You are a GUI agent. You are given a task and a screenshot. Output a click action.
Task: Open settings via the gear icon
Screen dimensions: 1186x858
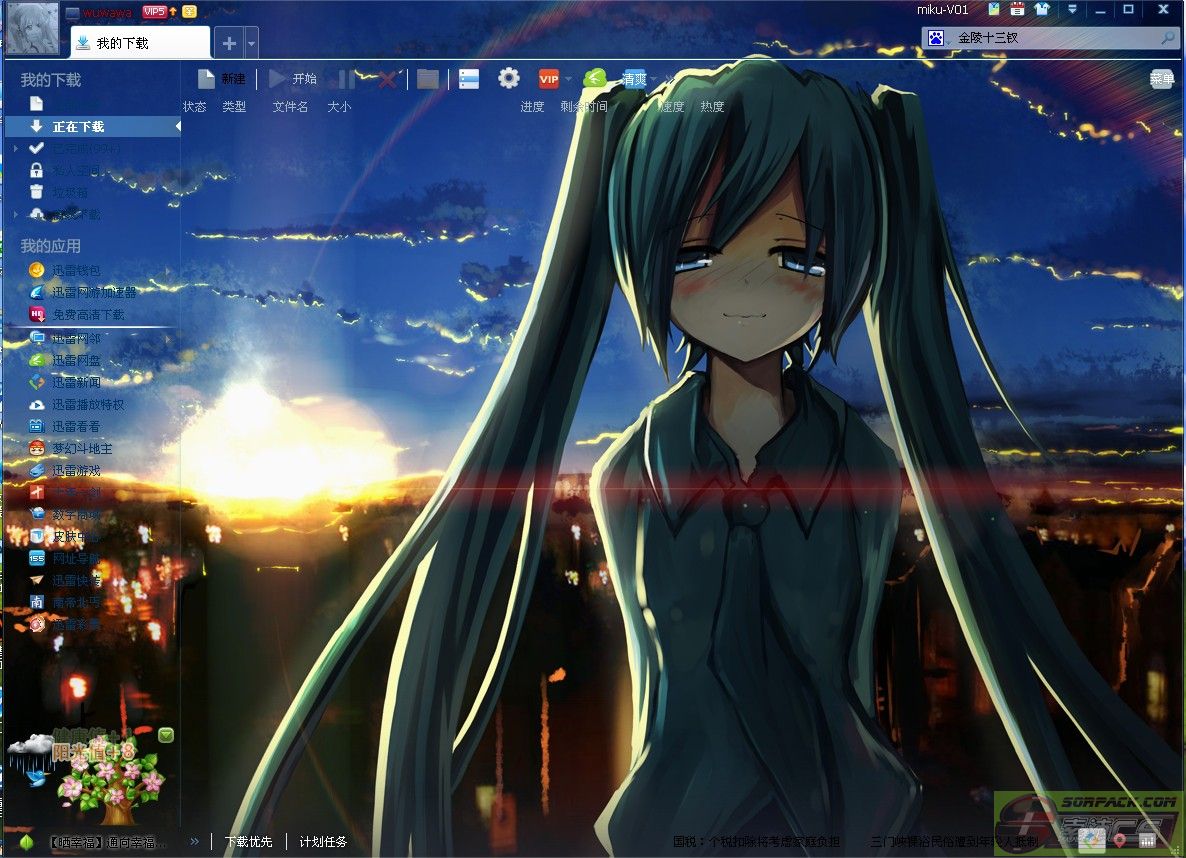[x=509, y=78]
